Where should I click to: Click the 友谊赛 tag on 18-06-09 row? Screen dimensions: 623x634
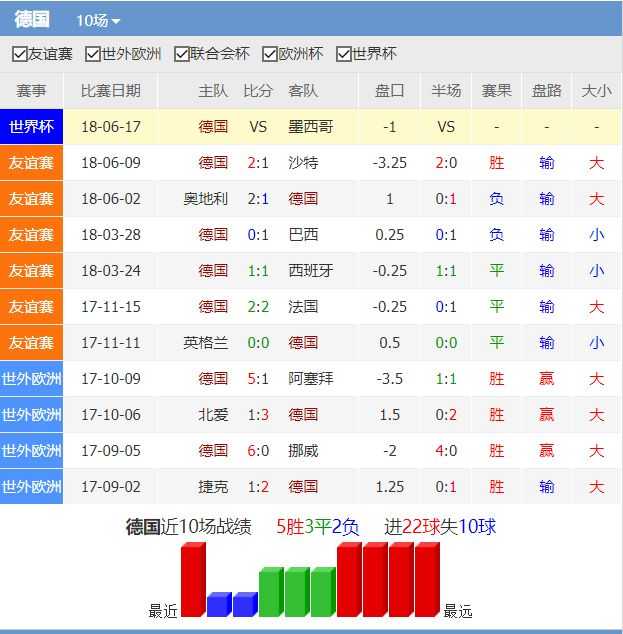(31, 163)
